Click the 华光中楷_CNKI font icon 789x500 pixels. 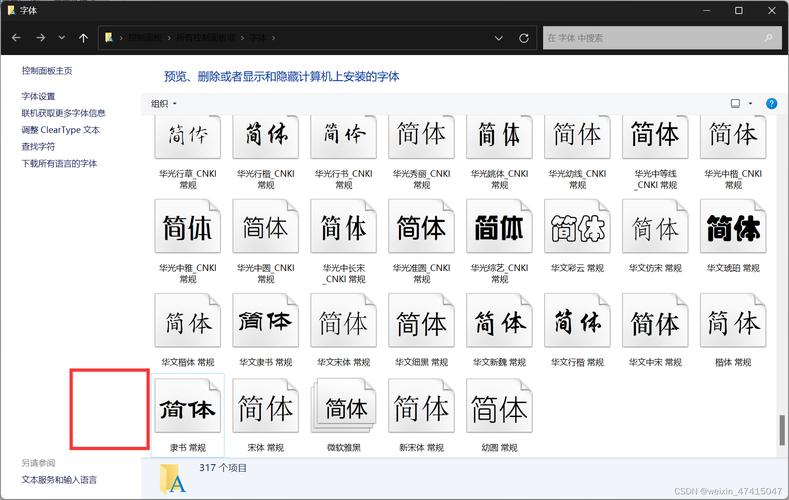tap(733, 136)
